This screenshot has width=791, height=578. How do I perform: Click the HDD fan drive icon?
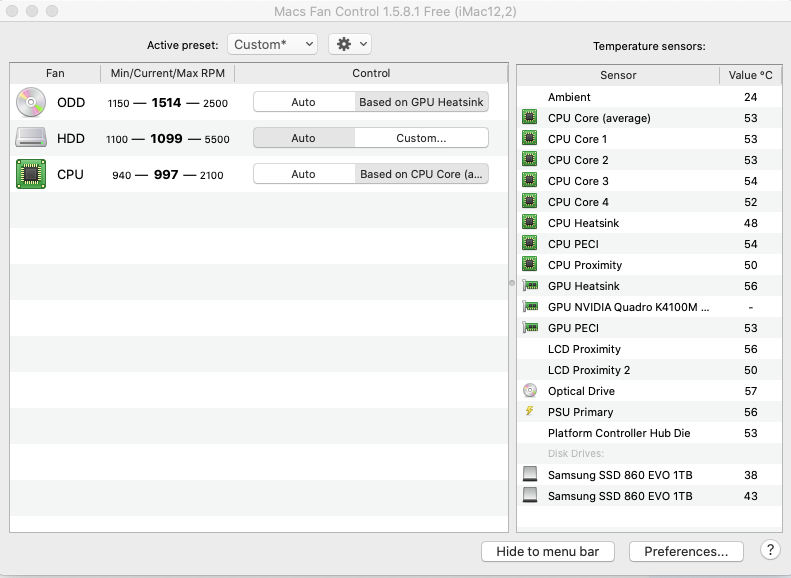(x=31, y=138)
